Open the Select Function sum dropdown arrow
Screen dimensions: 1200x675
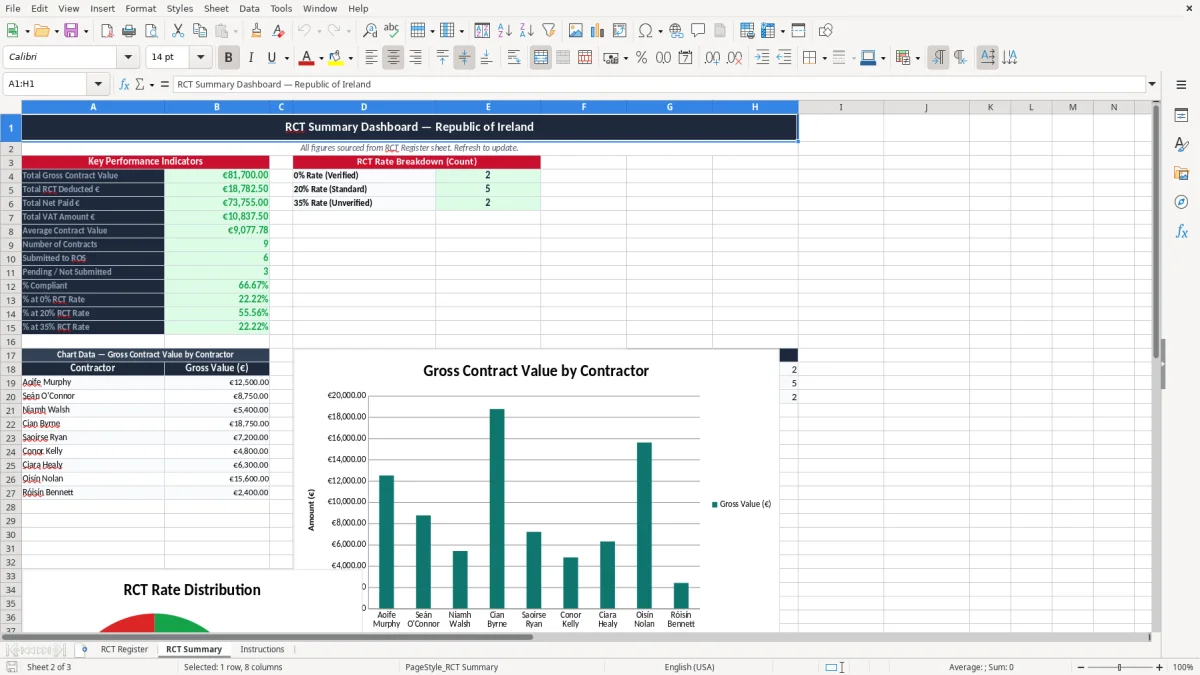[x=152, y=85]
